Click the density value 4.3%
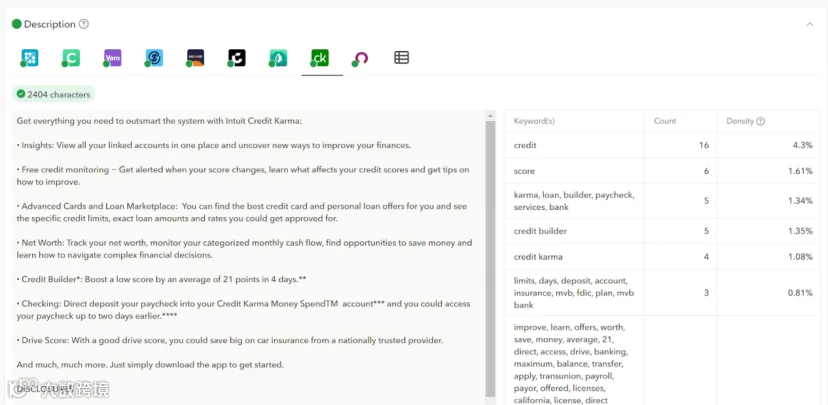Image resolution: width=828 pixels, height=405 pixels. coord(802,145)
